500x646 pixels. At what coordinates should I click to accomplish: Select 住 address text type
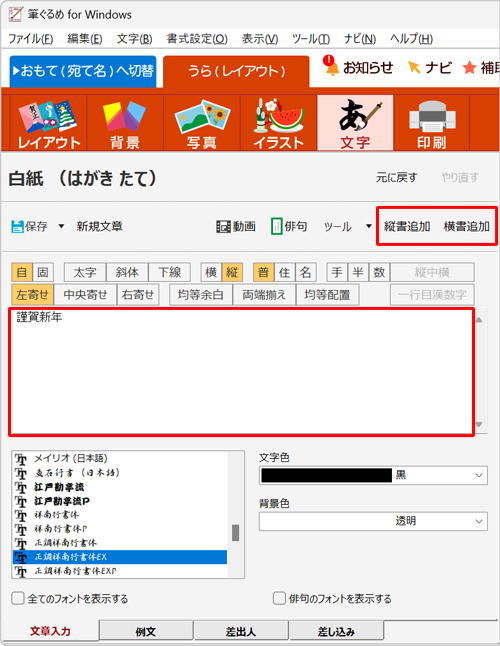click(285, 272)
